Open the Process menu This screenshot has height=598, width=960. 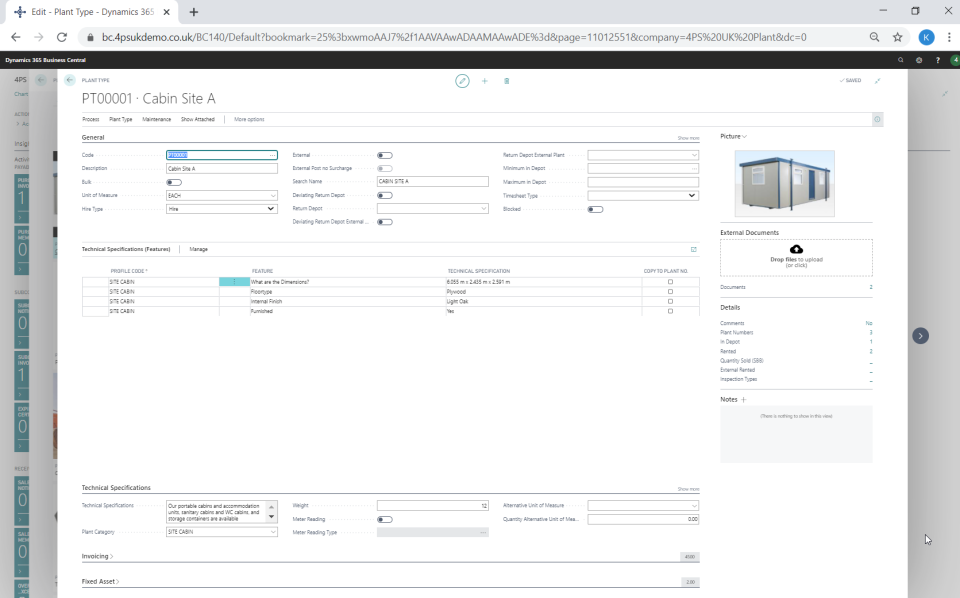[90, 119]
